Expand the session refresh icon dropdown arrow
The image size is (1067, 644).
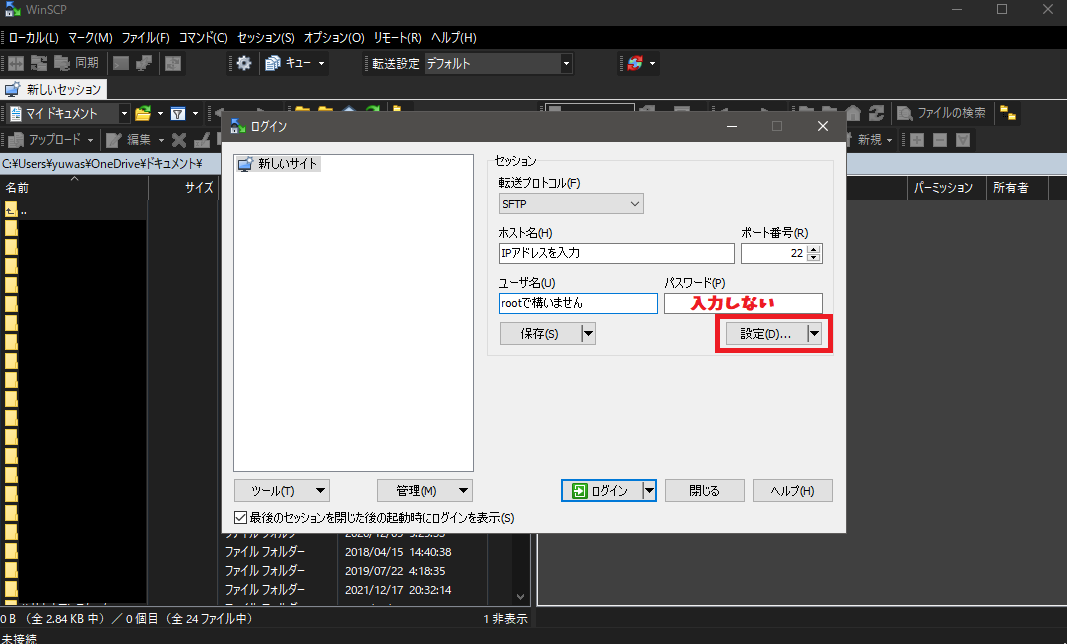coord(653,63)
